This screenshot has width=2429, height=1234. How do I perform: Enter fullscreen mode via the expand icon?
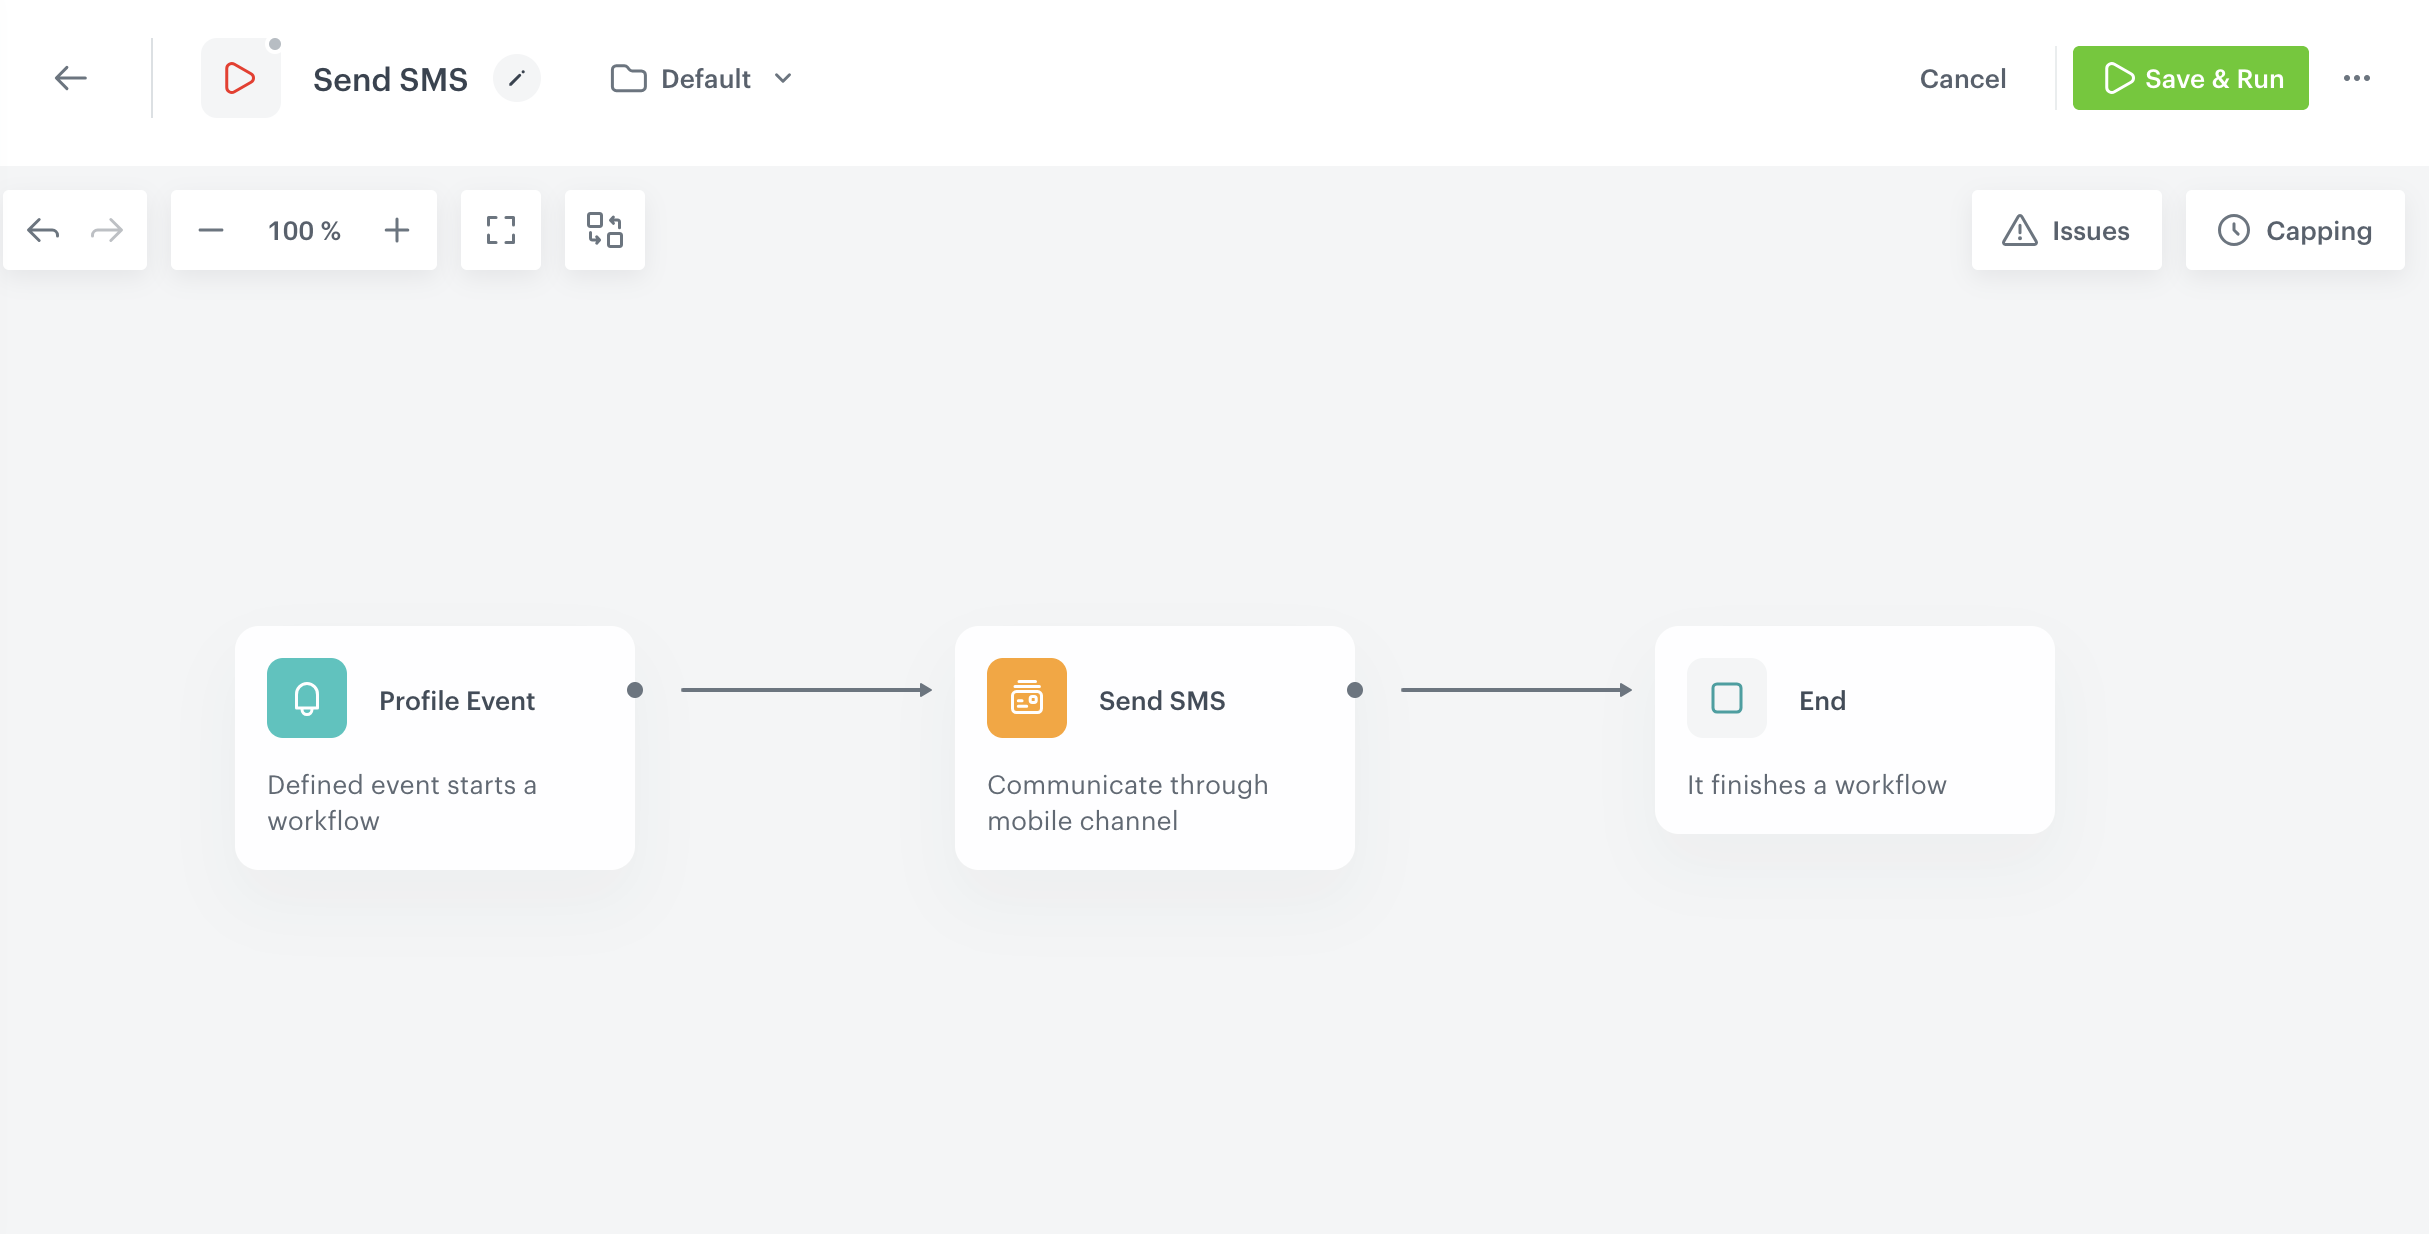(x=501, y=229)
